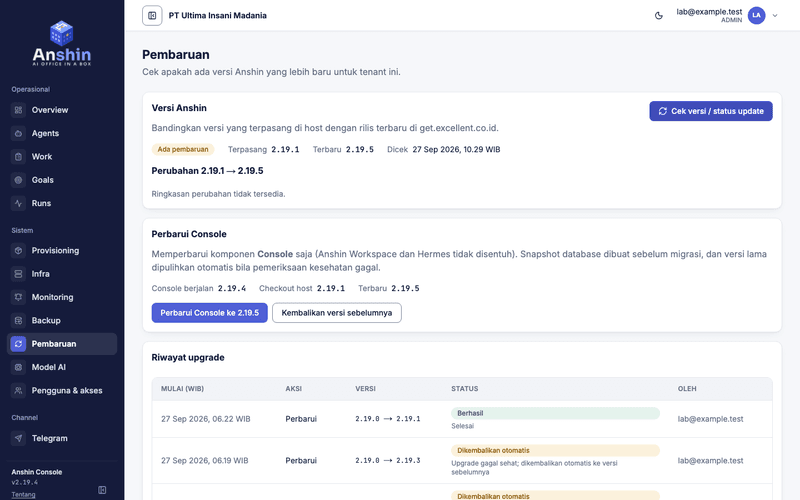Viewport: 800px width, 500px height.
Task: Click Cek versi / status update button
Action: [711, 111]
